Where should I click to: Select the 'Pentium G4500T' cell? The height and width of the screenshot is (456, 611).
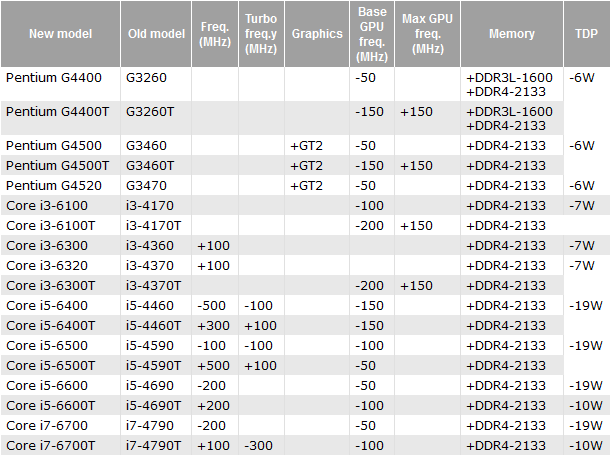pyautogui.click(x=60, y=165)
